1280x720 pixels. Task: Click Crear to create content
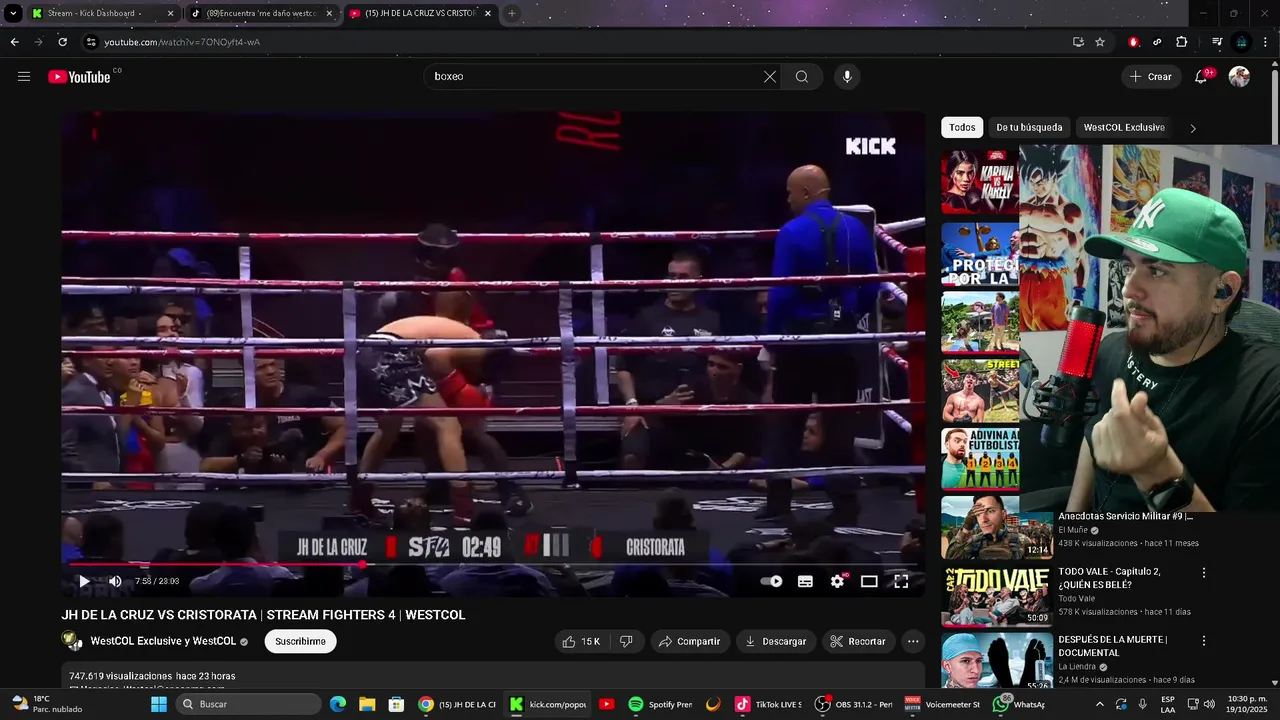click(x=1150, y=76)
